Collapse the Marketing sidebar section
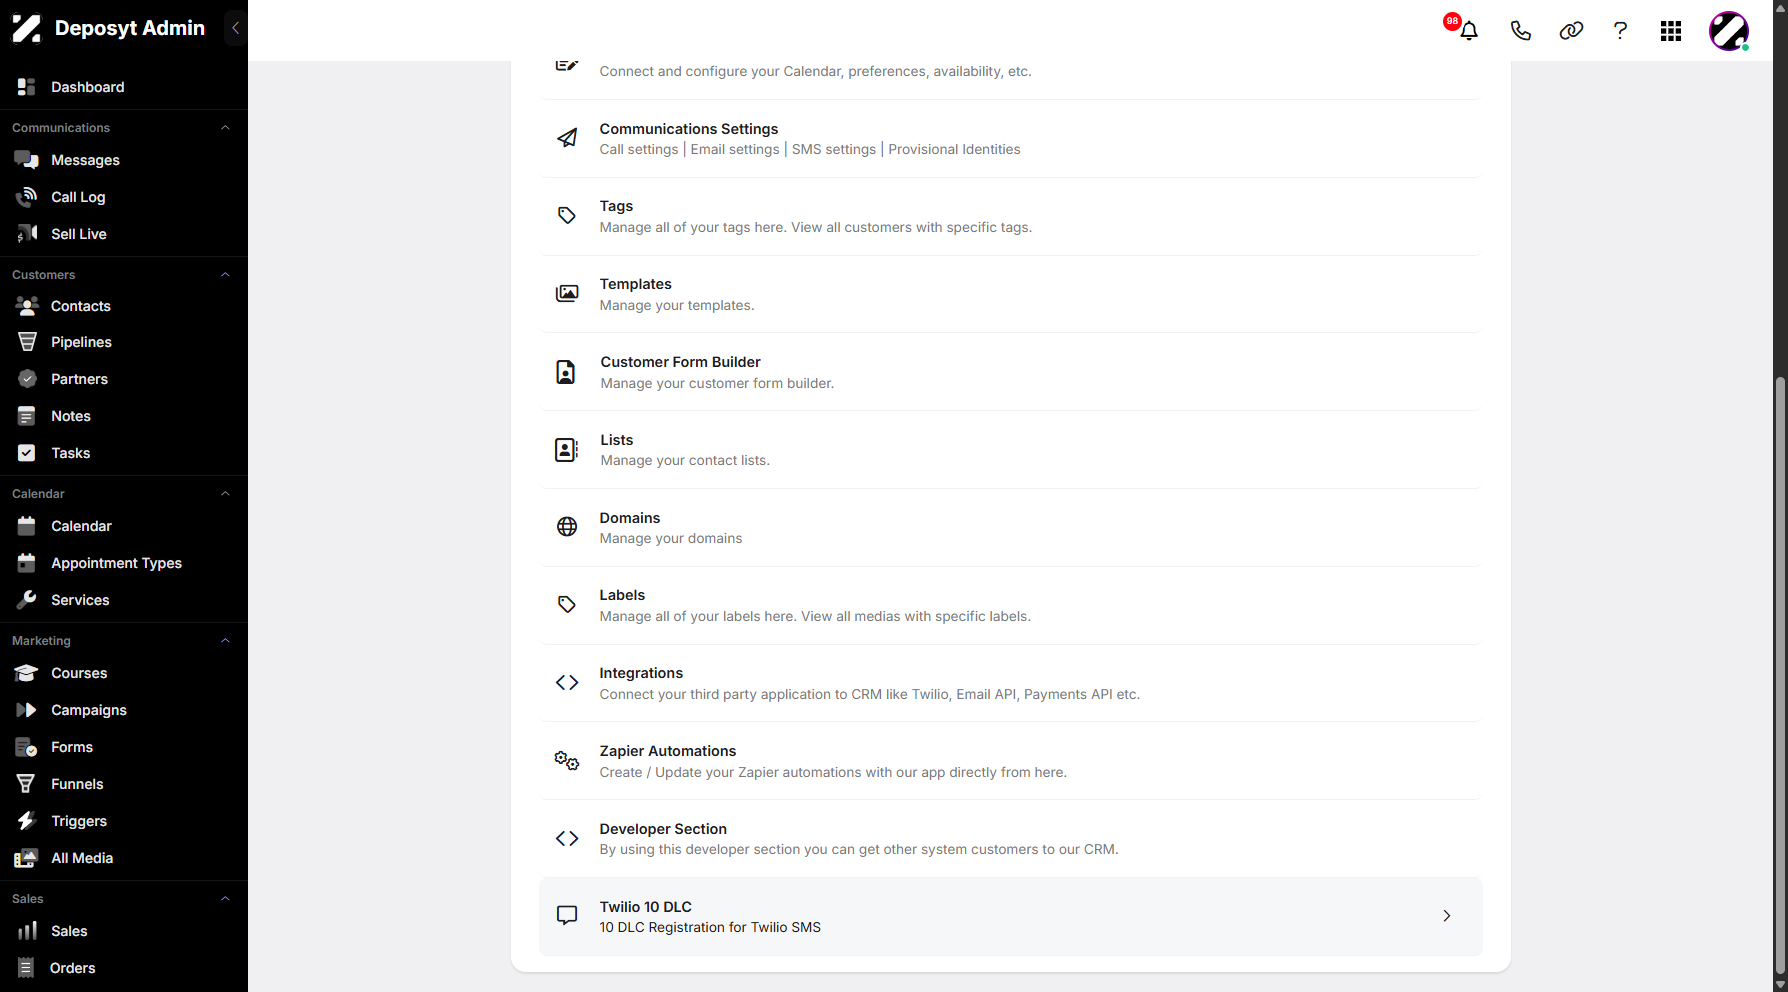1788x992 pixels. coord(225,641)
